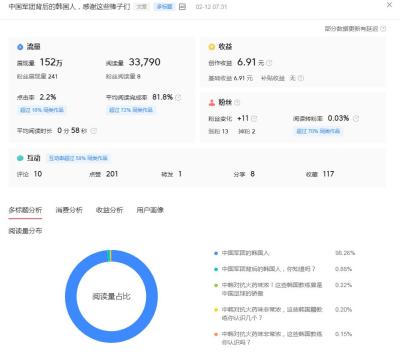Close the article data panel

tap(389, 5)
